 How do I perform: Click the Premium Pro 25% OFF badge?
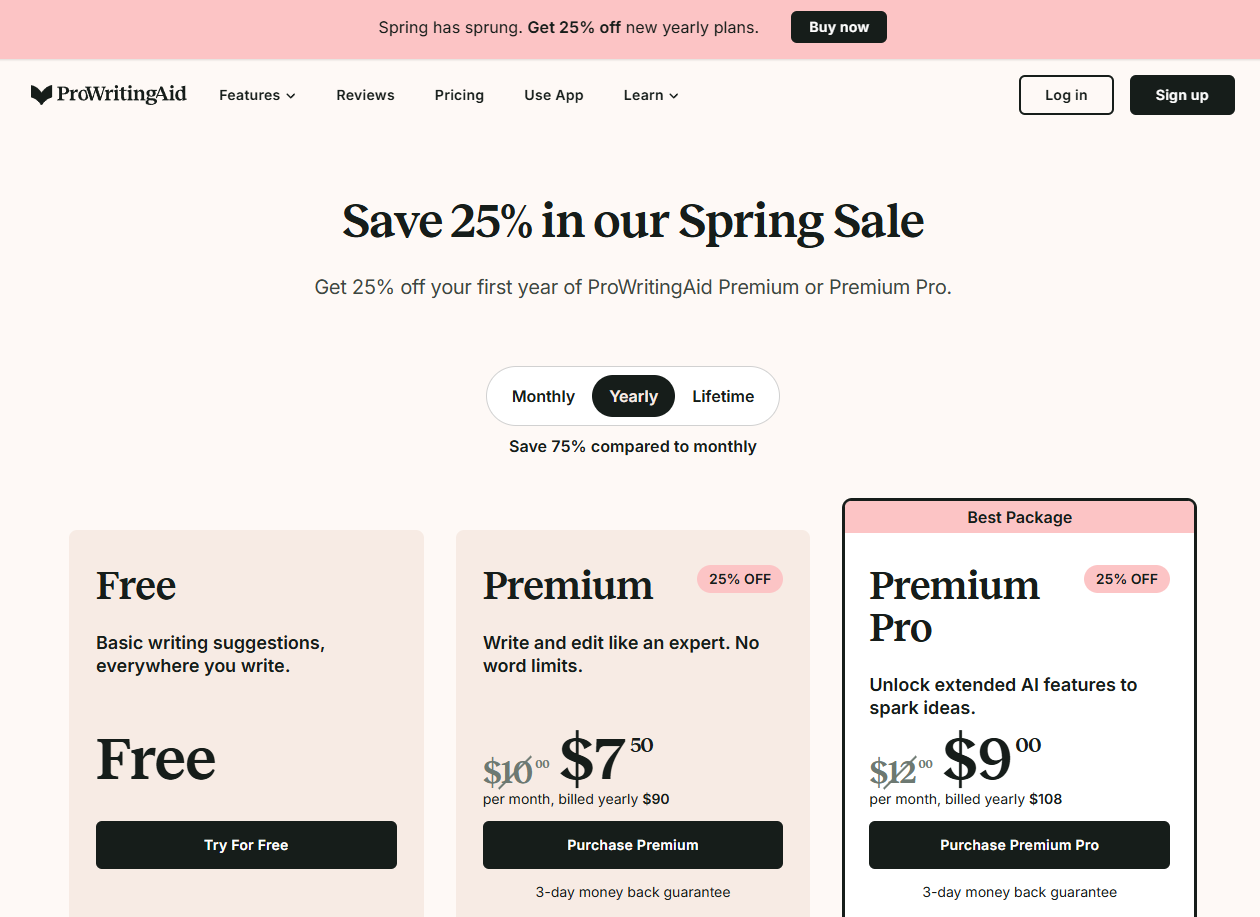coord(1126,579)
